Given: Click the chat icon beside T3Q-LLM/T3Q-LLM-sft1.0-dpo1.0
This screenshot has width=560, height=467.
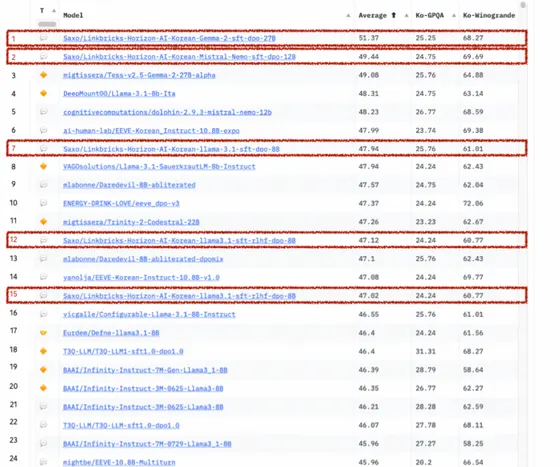Looking at the screenshot, I should tap(44, 425).
